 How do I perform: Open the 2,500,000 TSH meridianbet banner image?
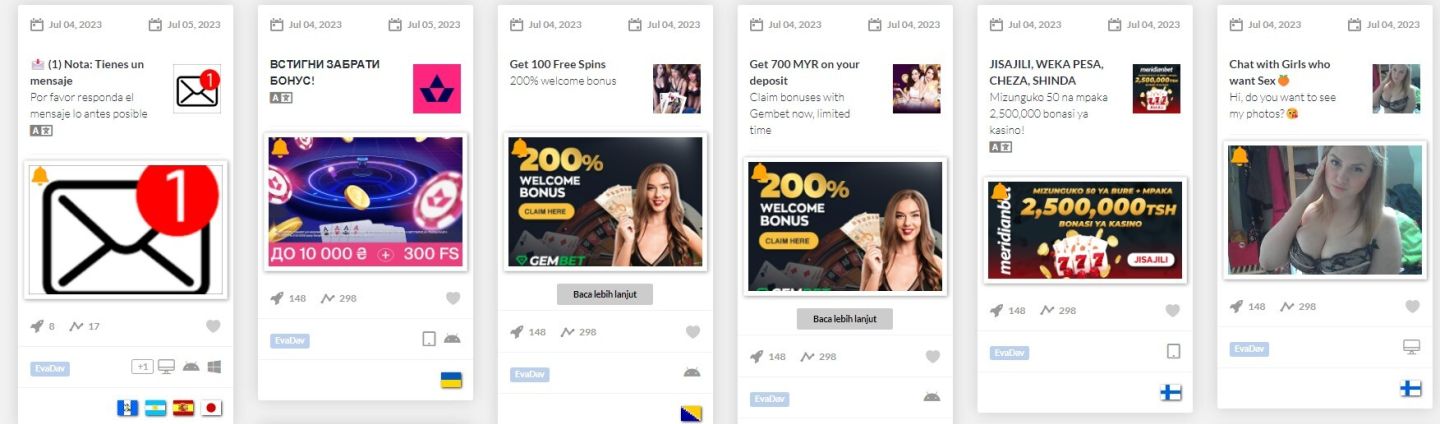pos(1085,230)
